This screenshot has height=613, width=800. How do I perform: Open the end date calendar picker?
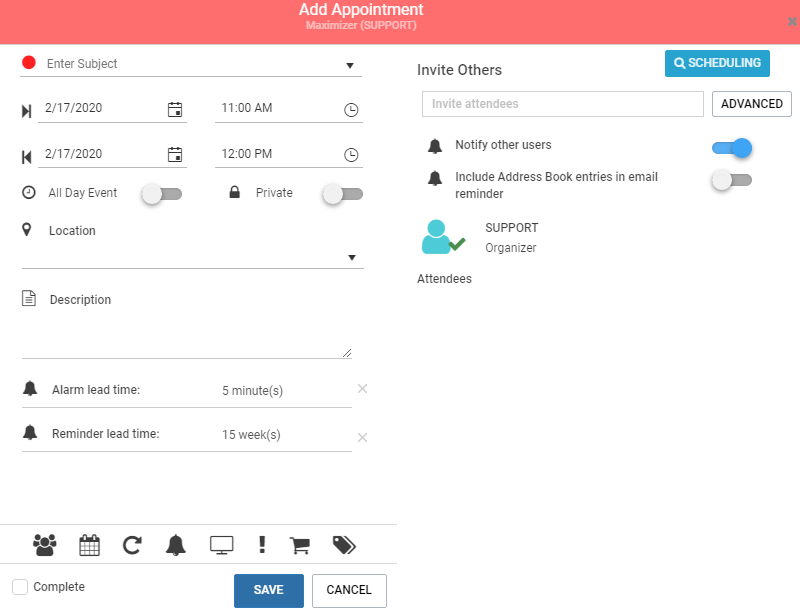(x=175, y=154)
